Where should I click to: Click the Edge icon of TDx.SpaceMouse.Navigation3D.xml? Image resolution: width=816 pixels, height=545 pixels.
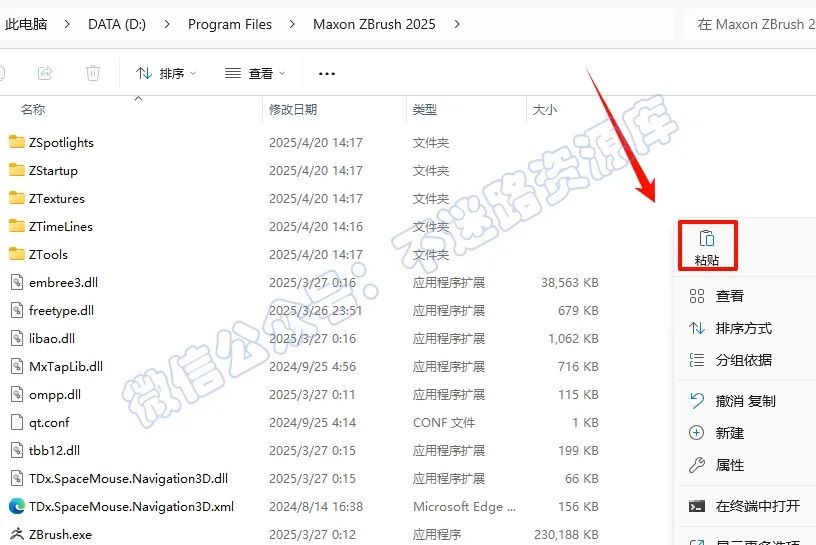(17, 506)
